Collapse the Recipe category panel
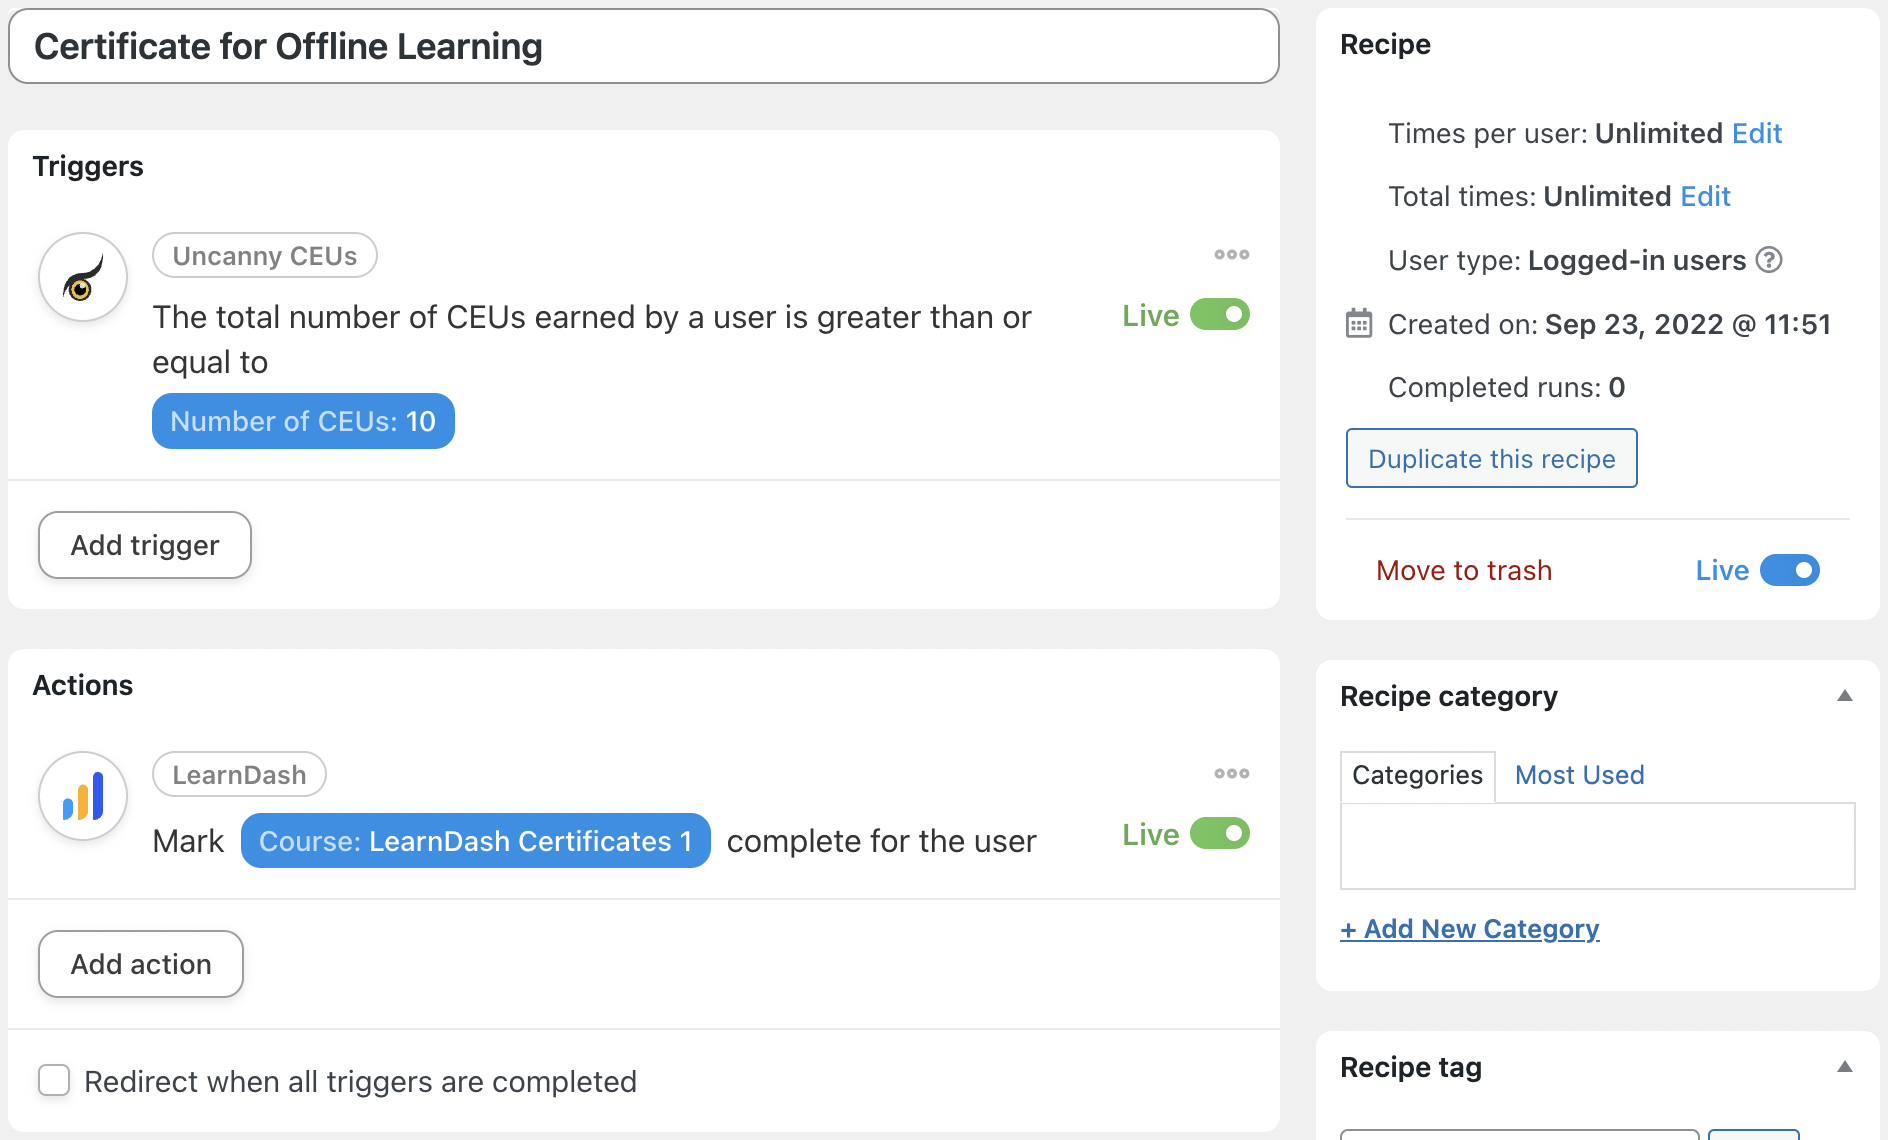1888x1140 pixels. click(1845, 695)
